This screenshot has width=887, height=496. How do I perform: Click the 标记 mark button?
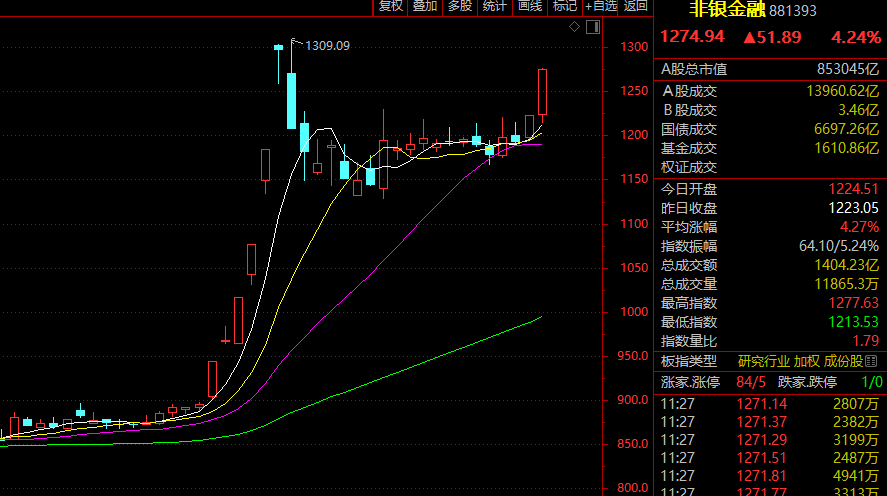click(564, 6)
